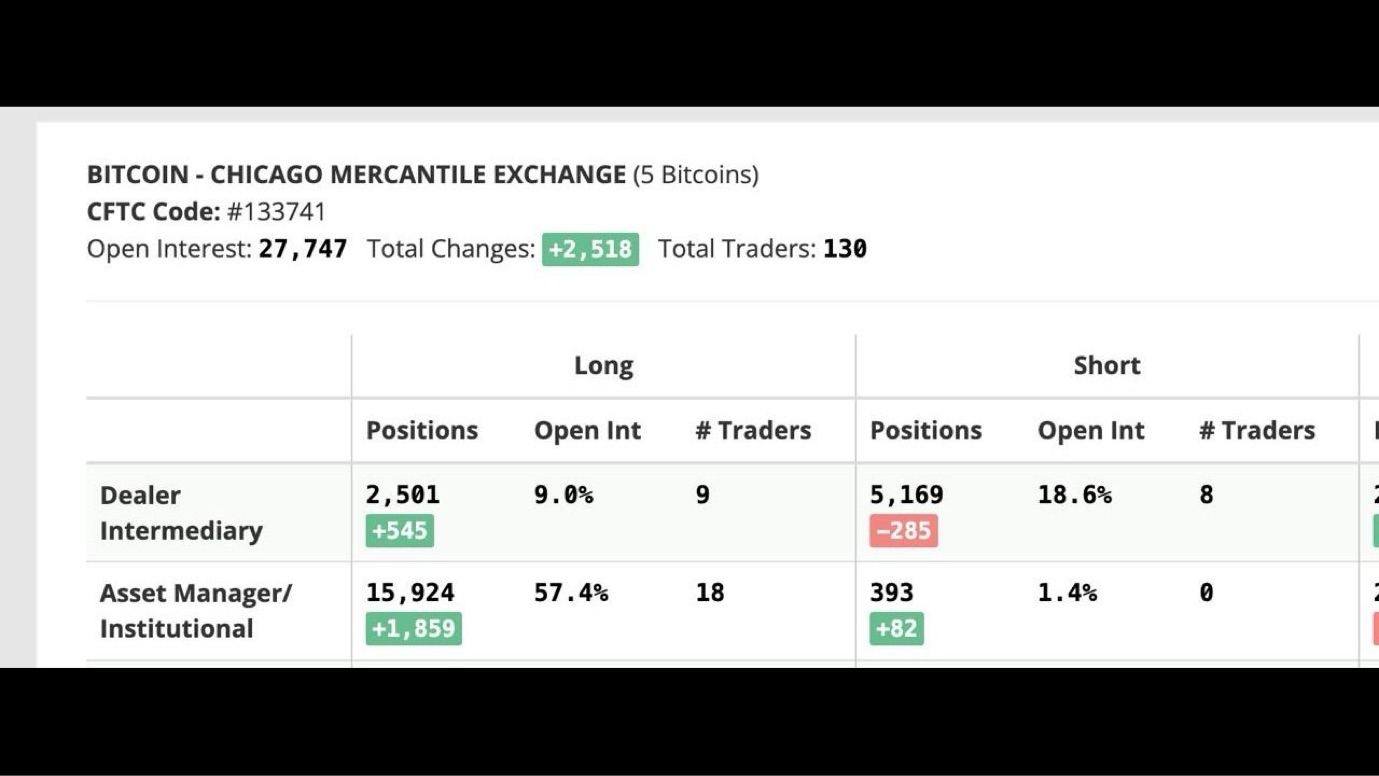Sort by Open Int under Long
The width and height of the screenshot is (1379, 776).
coord(587,431)
